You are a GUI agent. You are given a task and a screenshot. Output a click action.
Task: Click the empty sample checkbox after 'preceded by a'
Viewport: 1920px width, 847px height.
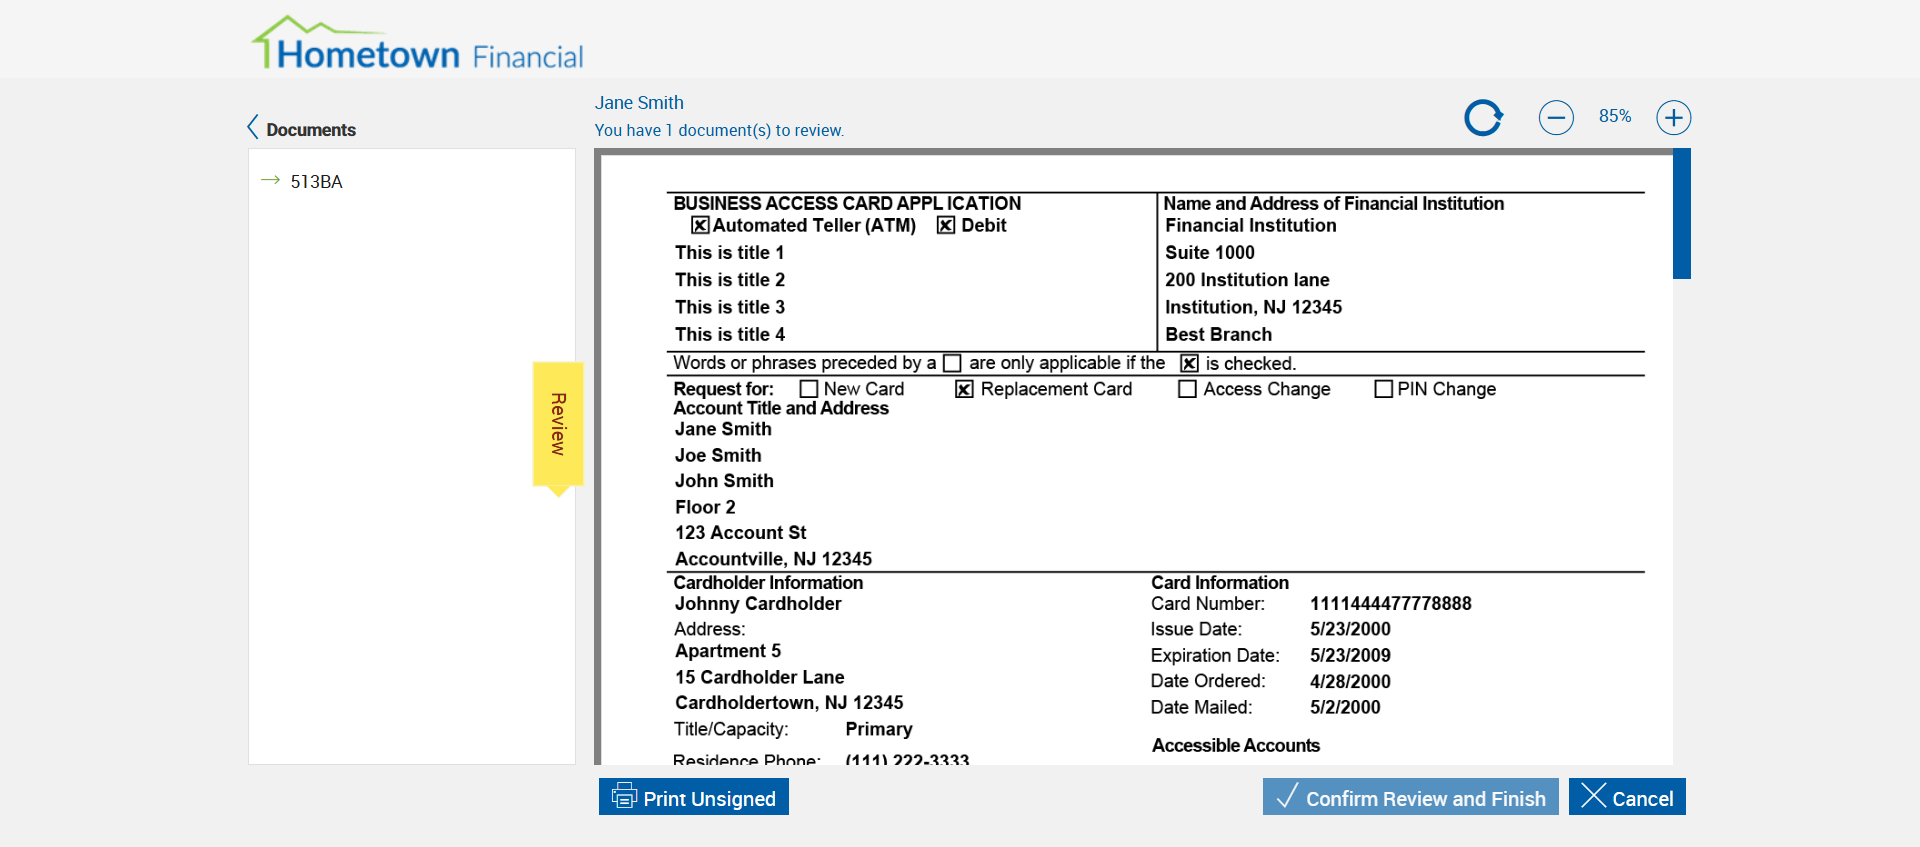click(x=952, y=363)
